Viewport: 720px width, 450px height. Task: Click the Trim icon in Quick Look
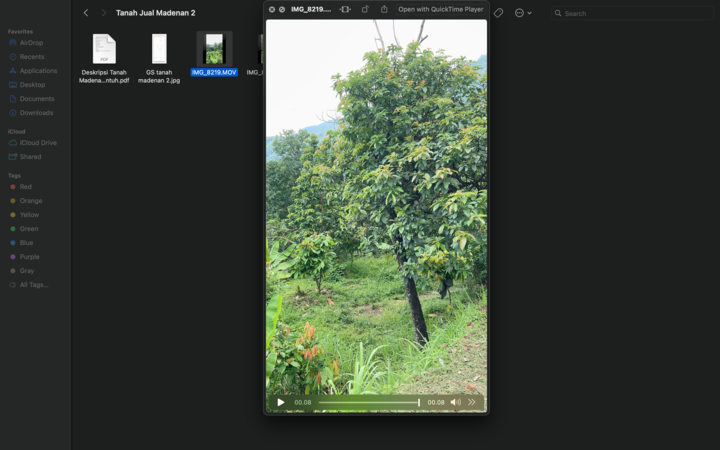coord(345,9)
